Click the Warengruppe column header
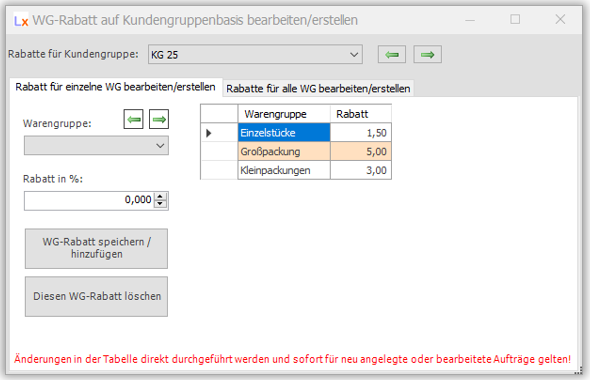 (x=284, y=114)
